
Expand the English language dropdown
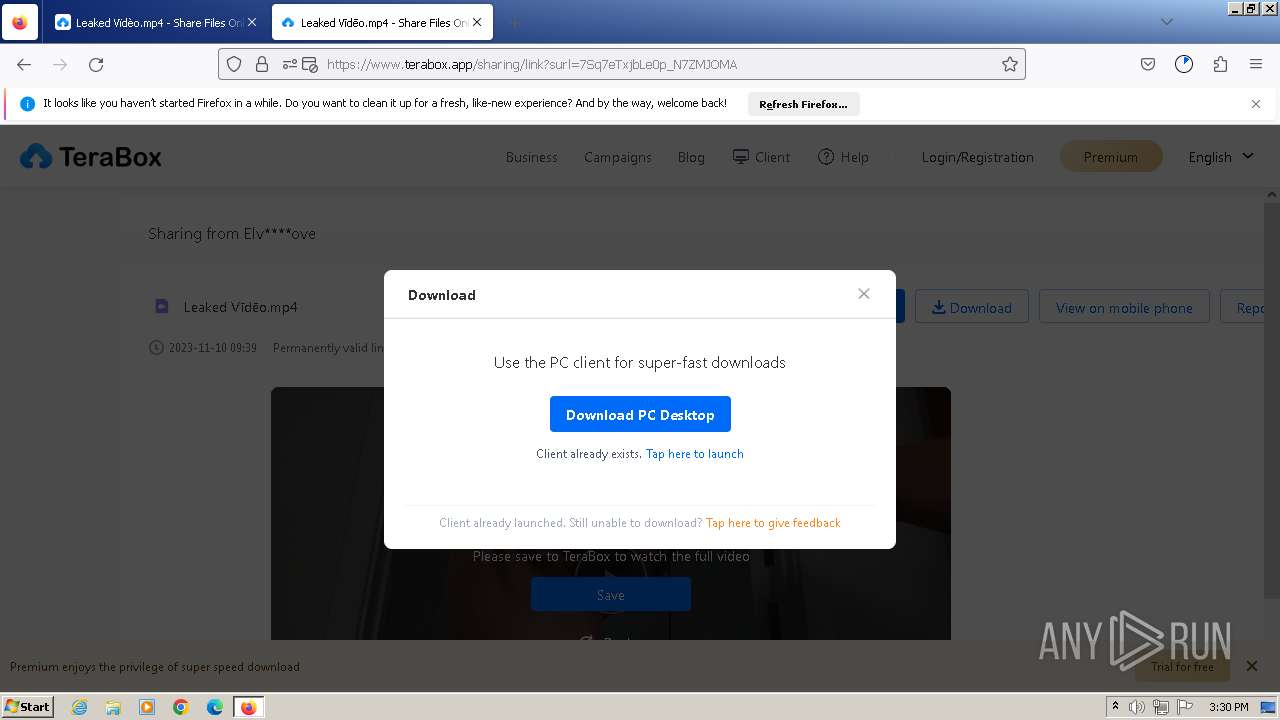1220,157
